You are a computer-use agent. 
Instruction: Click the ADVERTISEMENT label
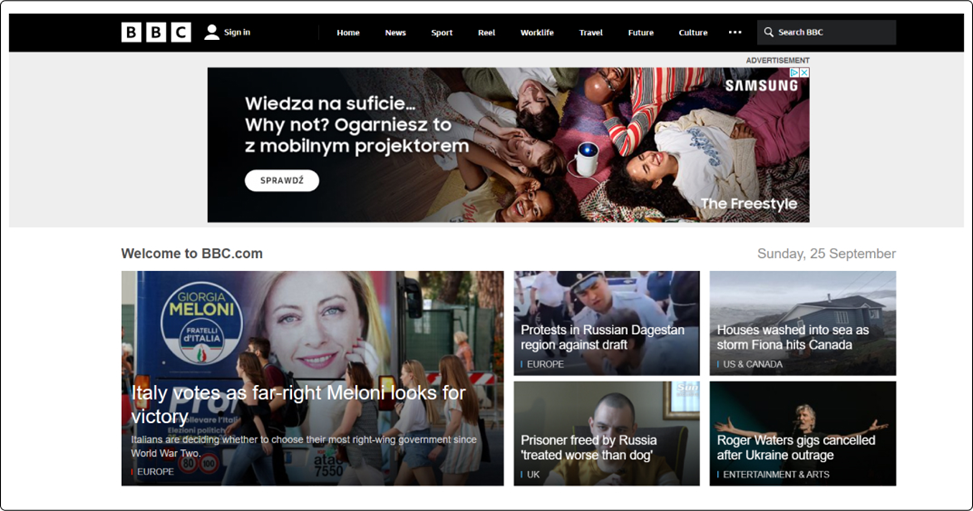[778, 60]
